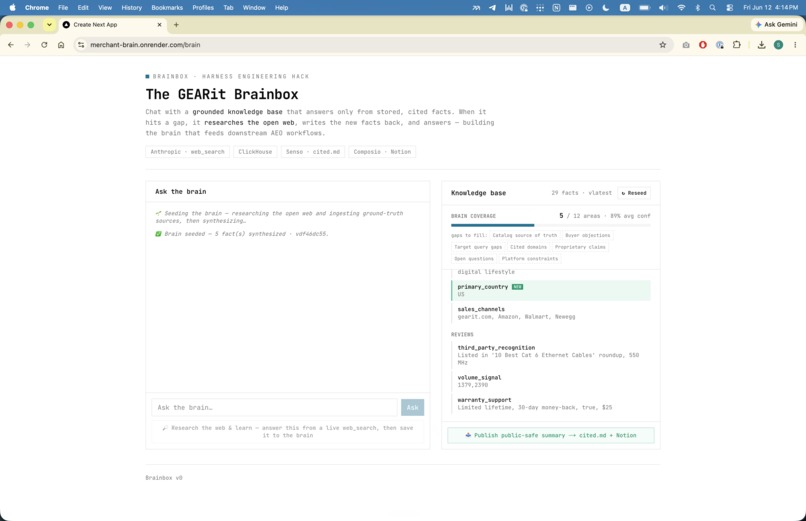Open the Edit menu
The width and height of the screenshot is (806, 521).
83,8
